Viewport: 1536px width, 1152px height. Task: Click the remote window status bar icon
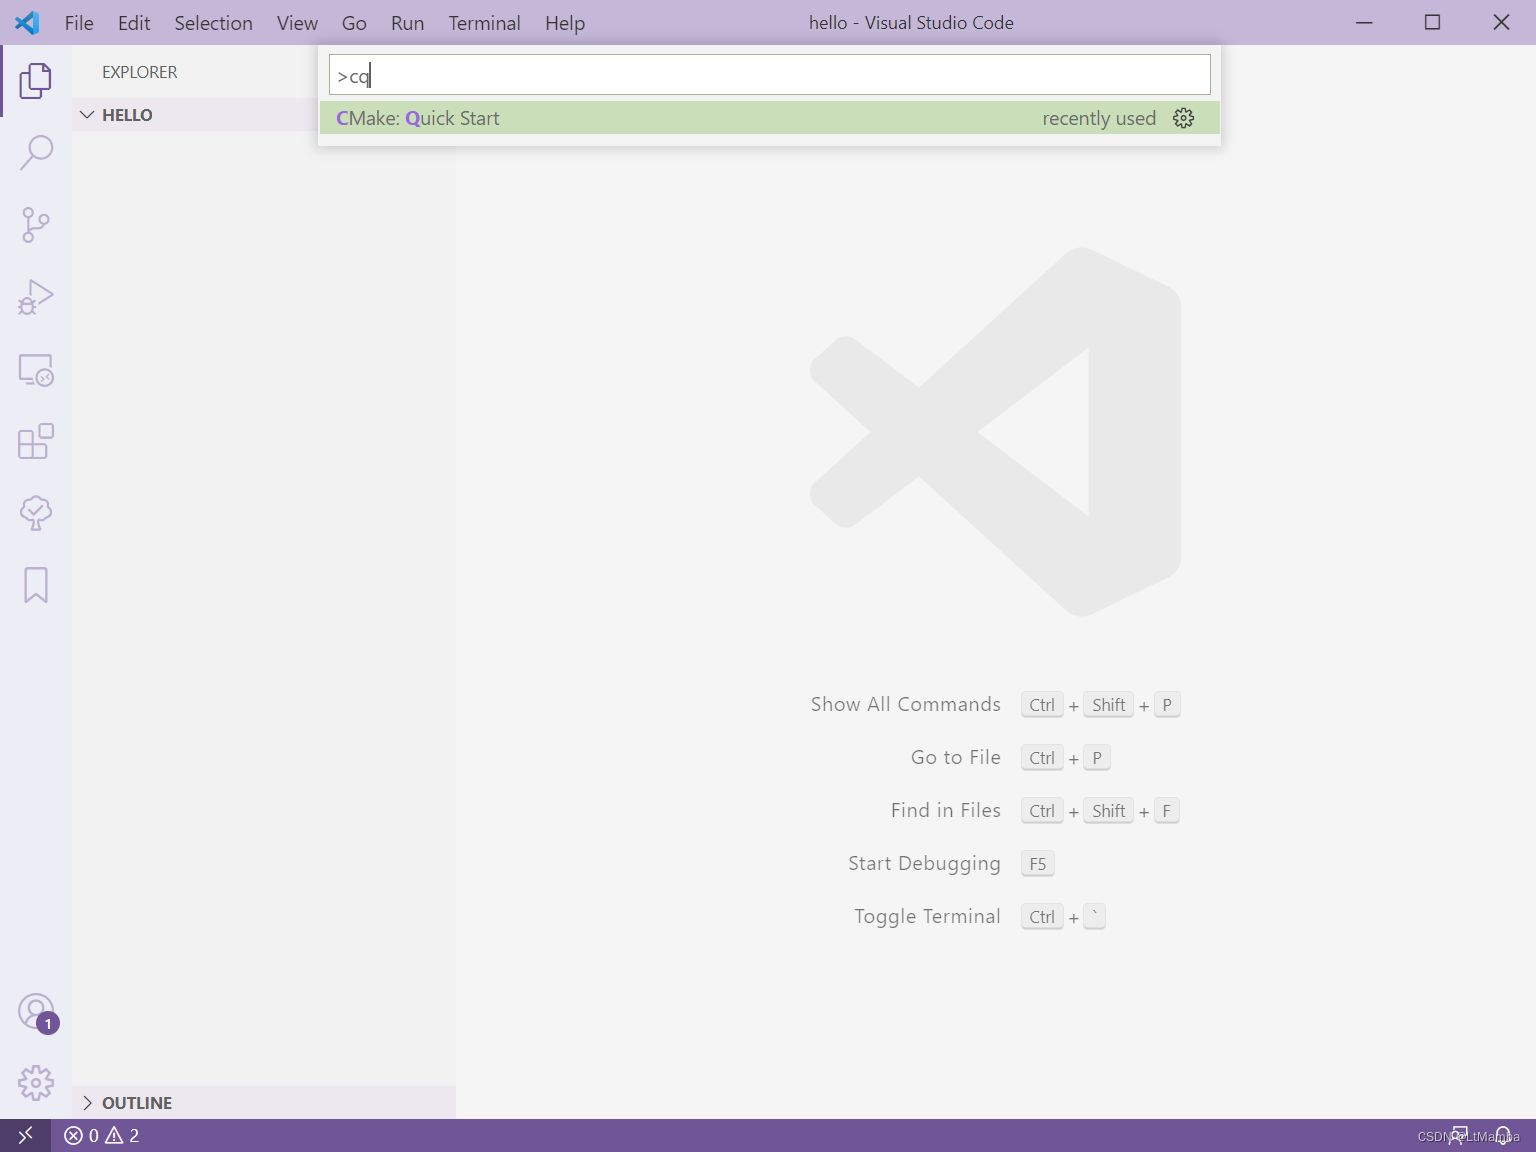pyautogui.click(x=25, y=1135)
